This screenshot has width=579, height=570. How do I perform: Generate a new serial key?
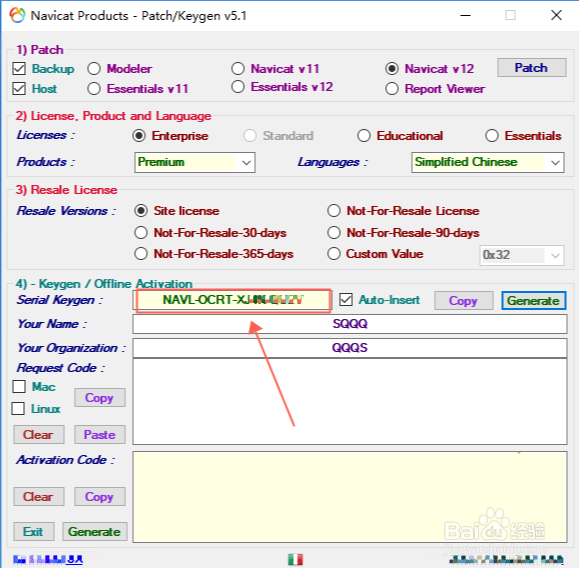533,301
